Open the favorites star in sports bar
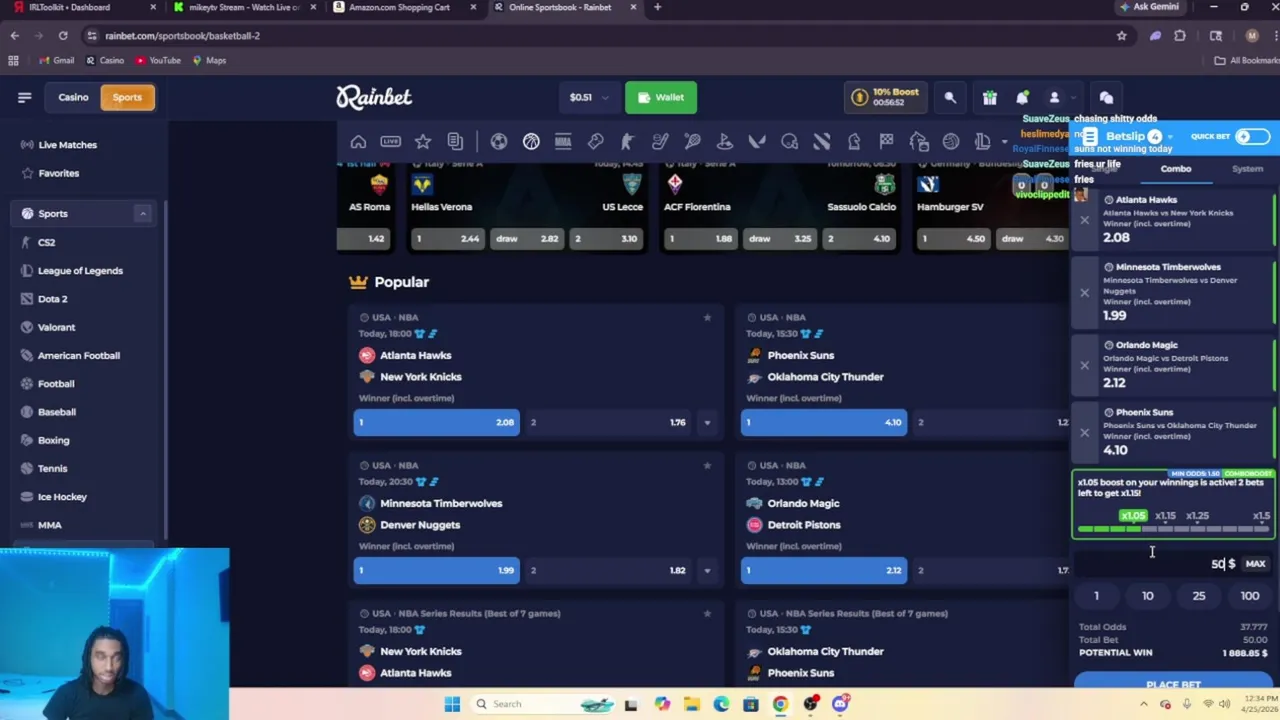The width and height of the screenshot is (1280, 720). point(423,142)
